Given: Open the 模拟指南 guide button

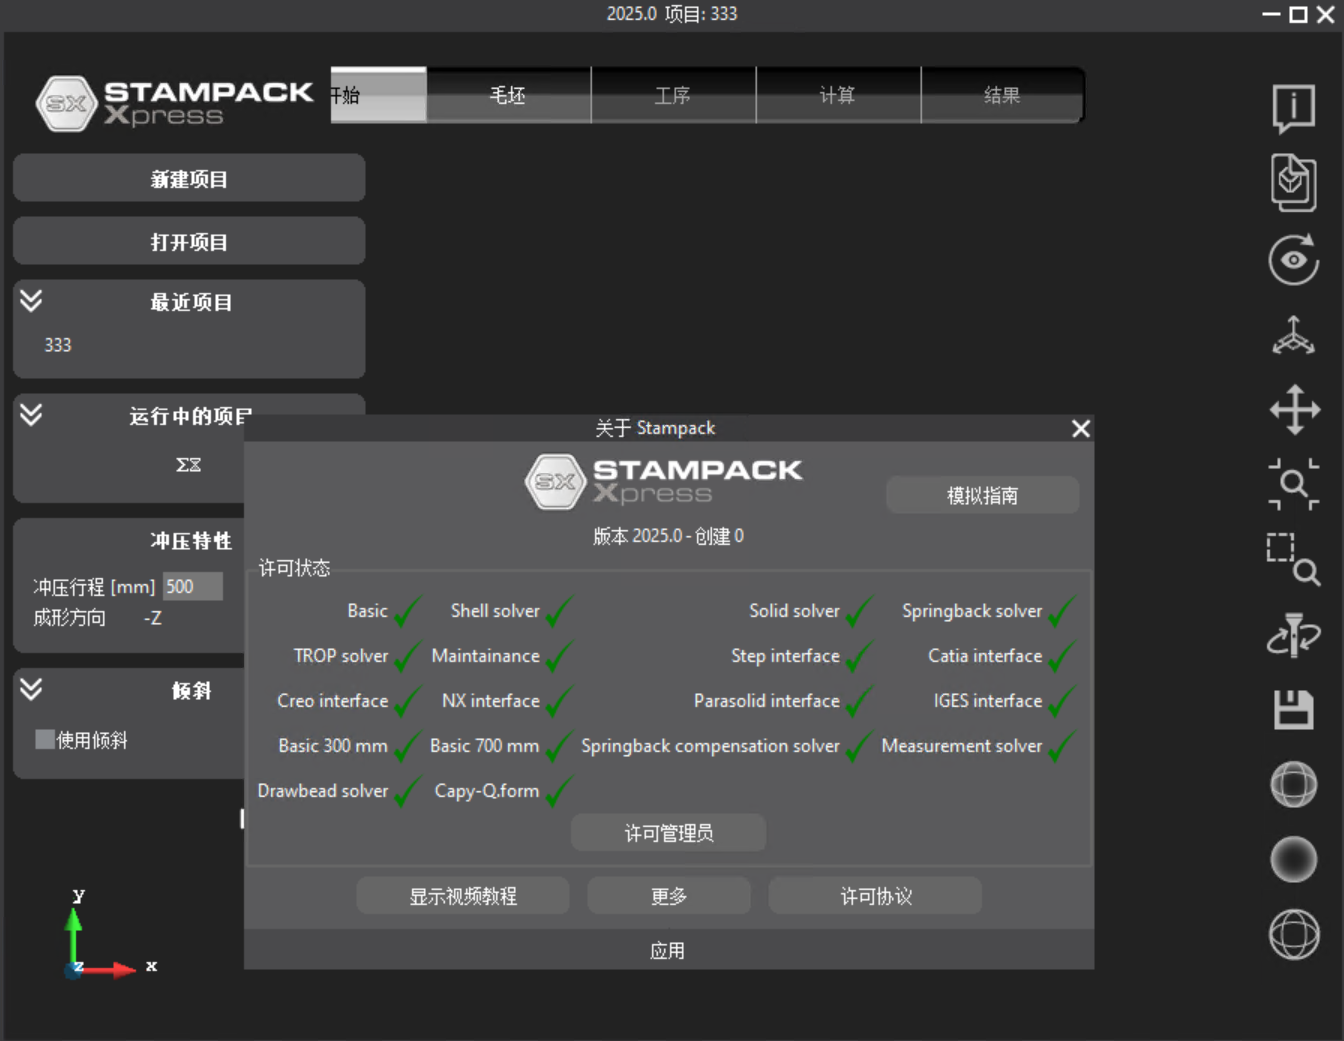Looking at the screenshot, I should click(982, 495).
